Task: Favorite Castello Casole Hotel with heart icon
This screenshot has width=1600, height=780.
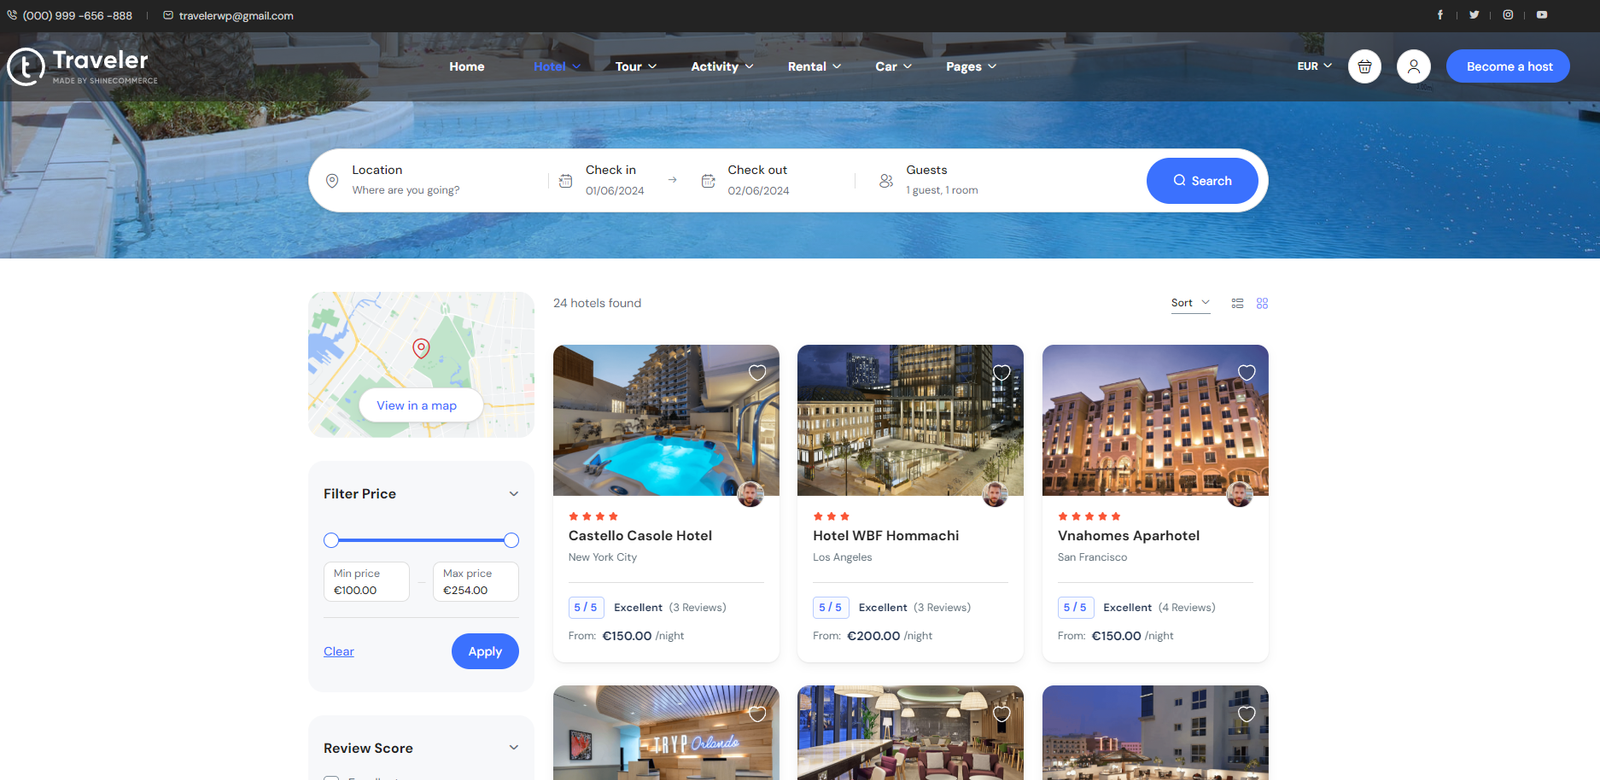Action: [757, 373]
